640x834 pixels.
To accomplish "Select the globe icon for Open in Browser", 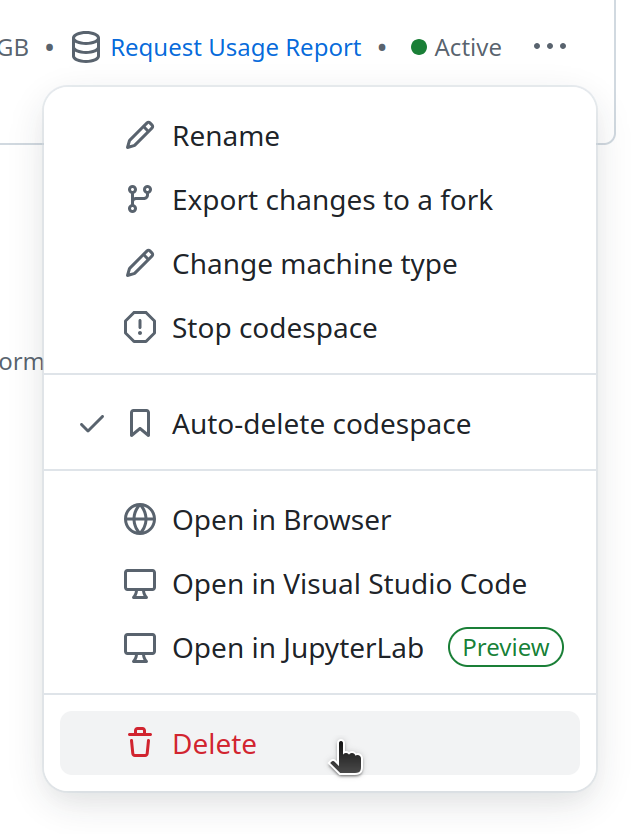I will [140, 519].
